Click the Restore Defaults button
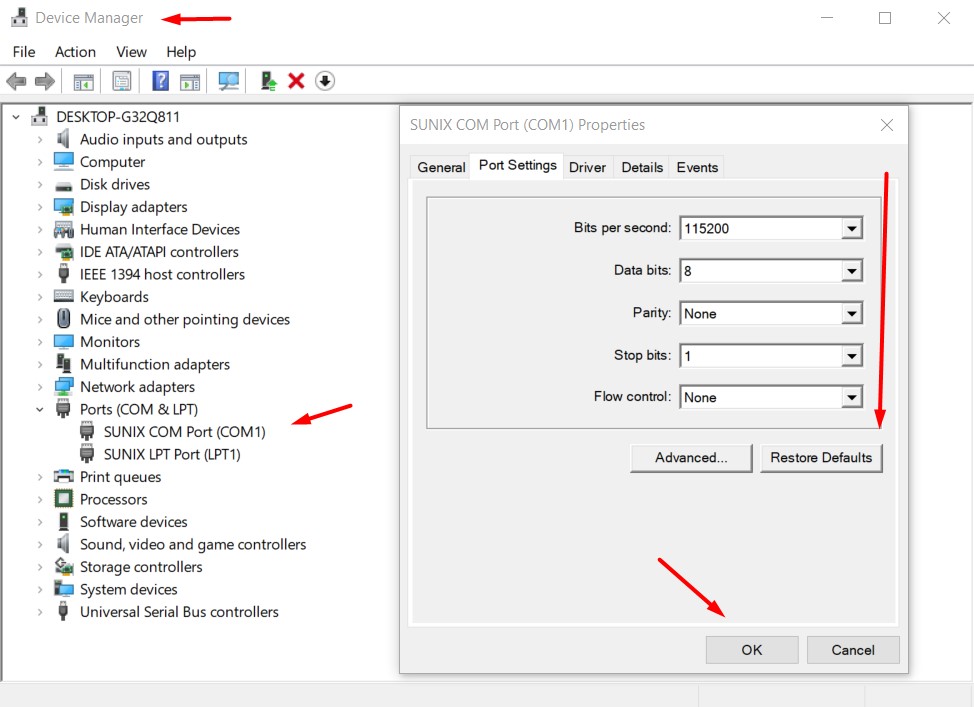Screen dimensions: 974x707 (x=821, y=458)
